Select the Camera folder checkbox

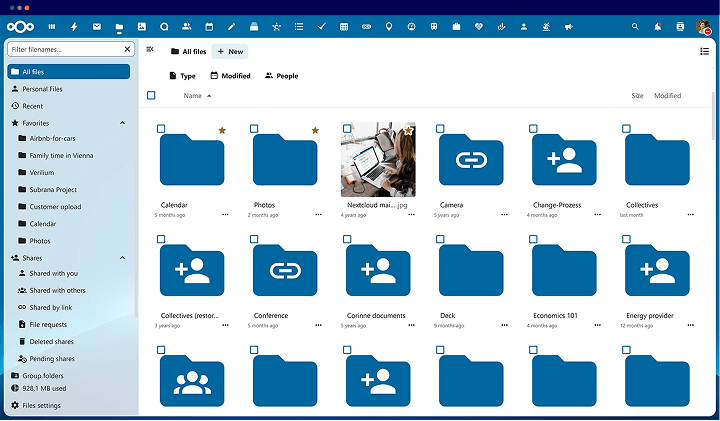(x=440, y=129)
